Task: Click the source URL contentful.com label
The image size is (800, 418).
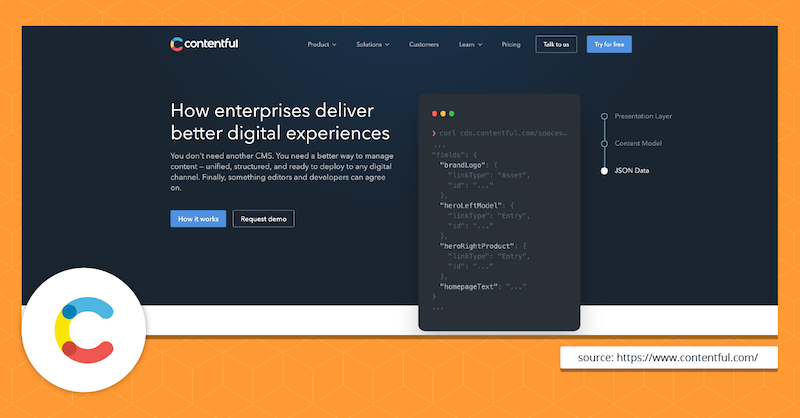Action: [x=669, y=357]
